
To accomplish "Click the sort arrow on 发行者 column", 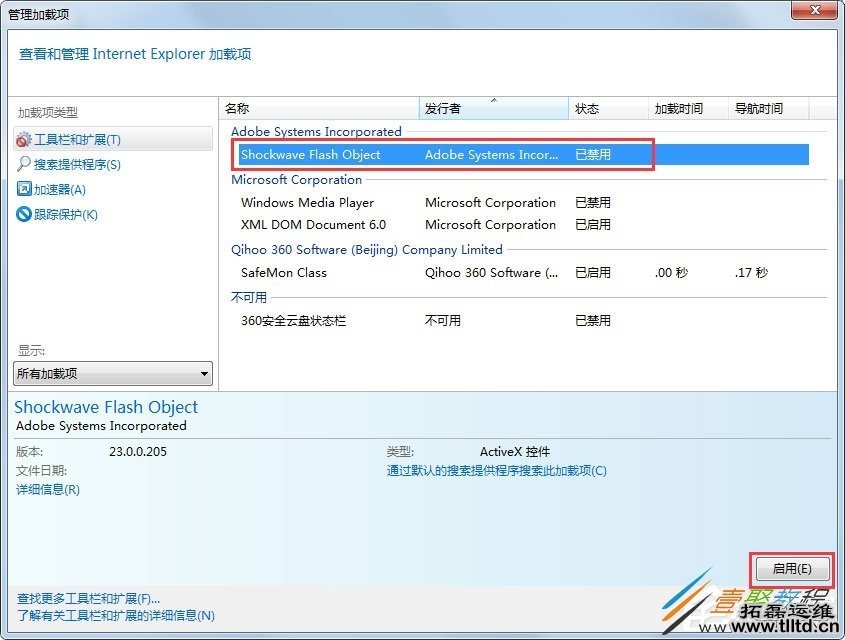I will (495, 100).
